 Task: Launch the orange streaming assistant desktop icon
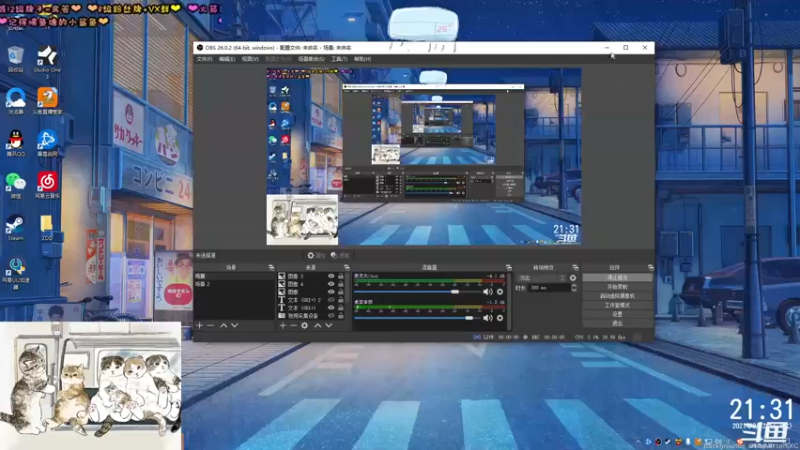click(47, 101)
